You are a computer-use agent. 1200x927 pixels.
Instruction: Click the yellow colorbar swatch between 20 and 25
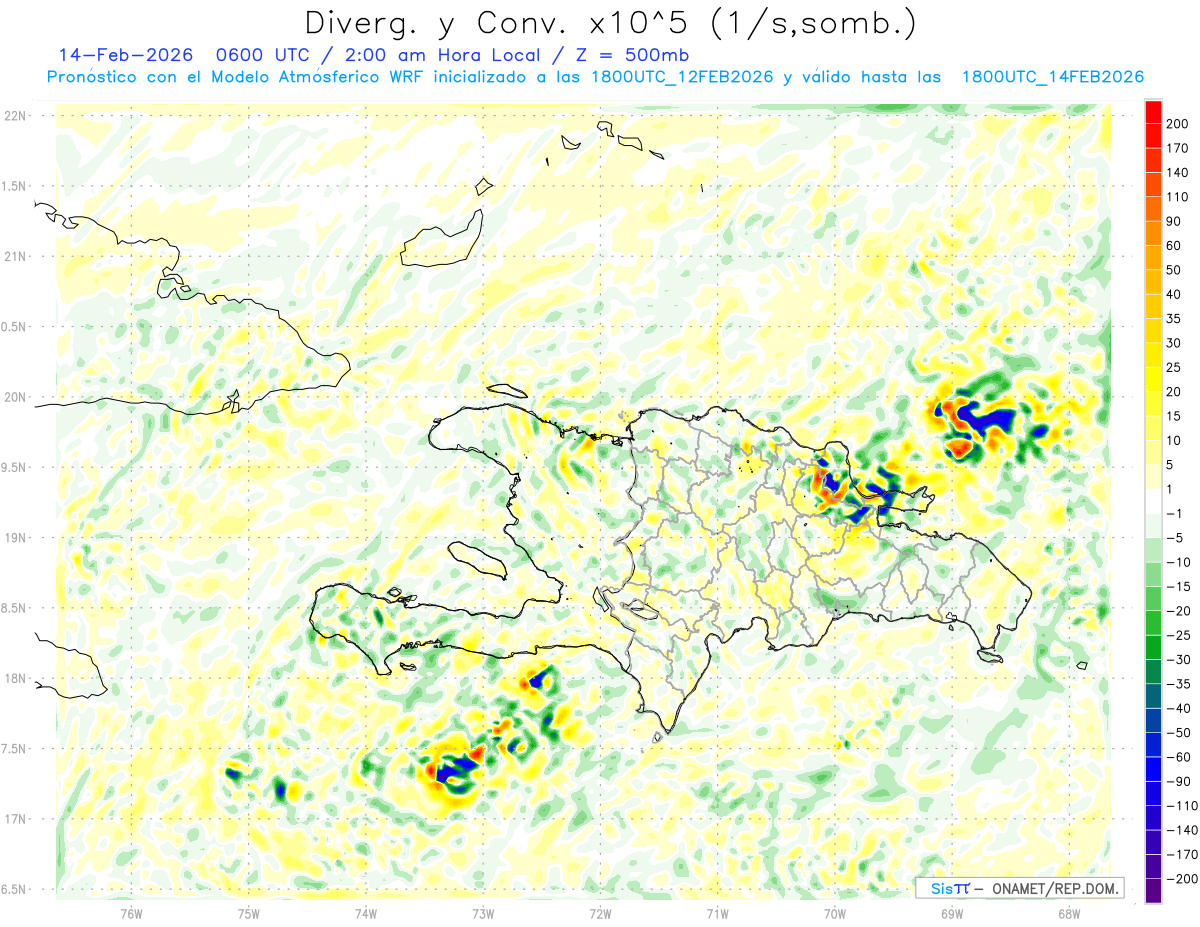1153,379
